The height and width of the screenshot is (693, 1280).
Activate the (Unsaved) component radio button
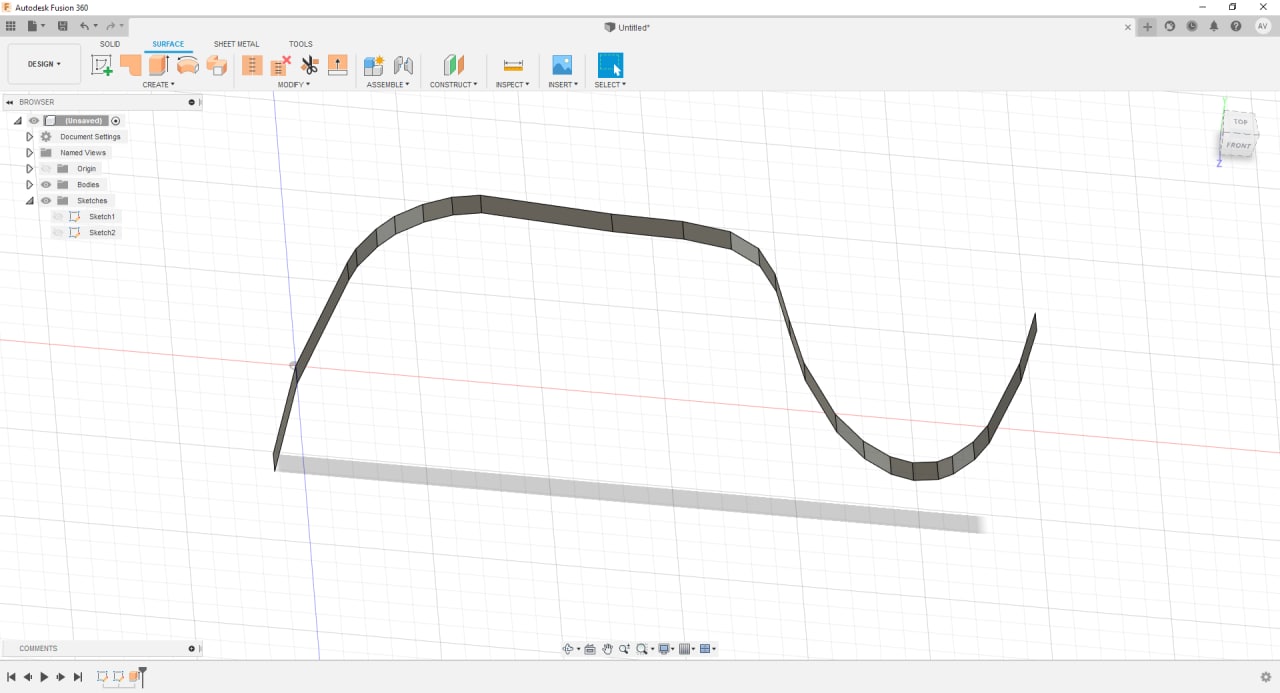116,121
